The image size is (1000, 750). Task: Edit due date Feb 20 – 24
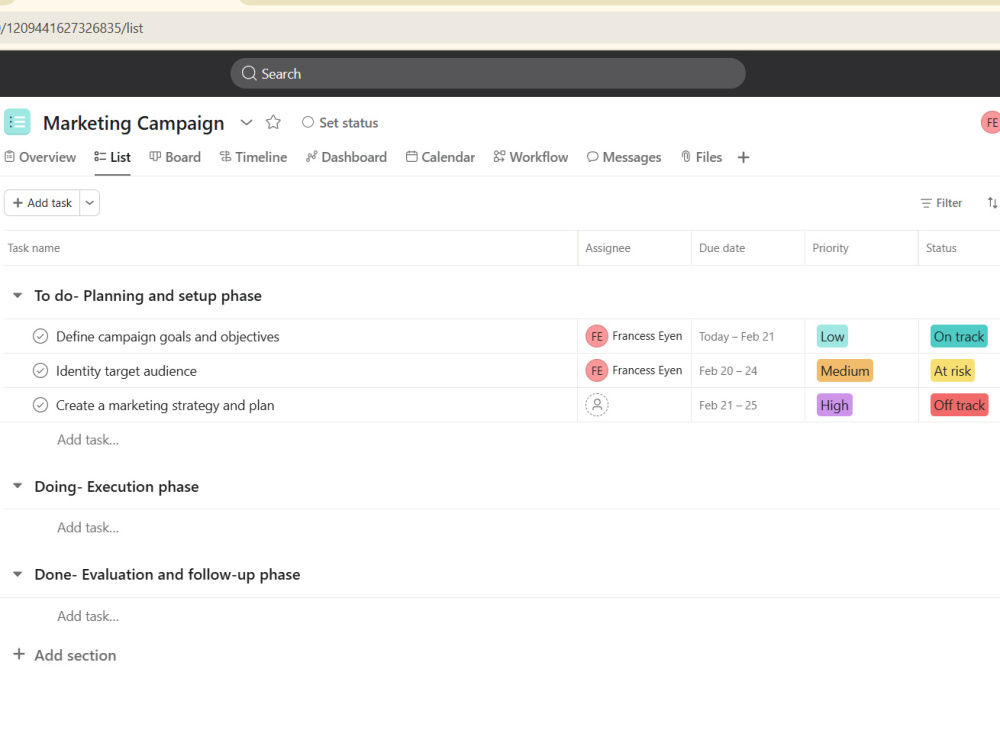coord(728,371)
